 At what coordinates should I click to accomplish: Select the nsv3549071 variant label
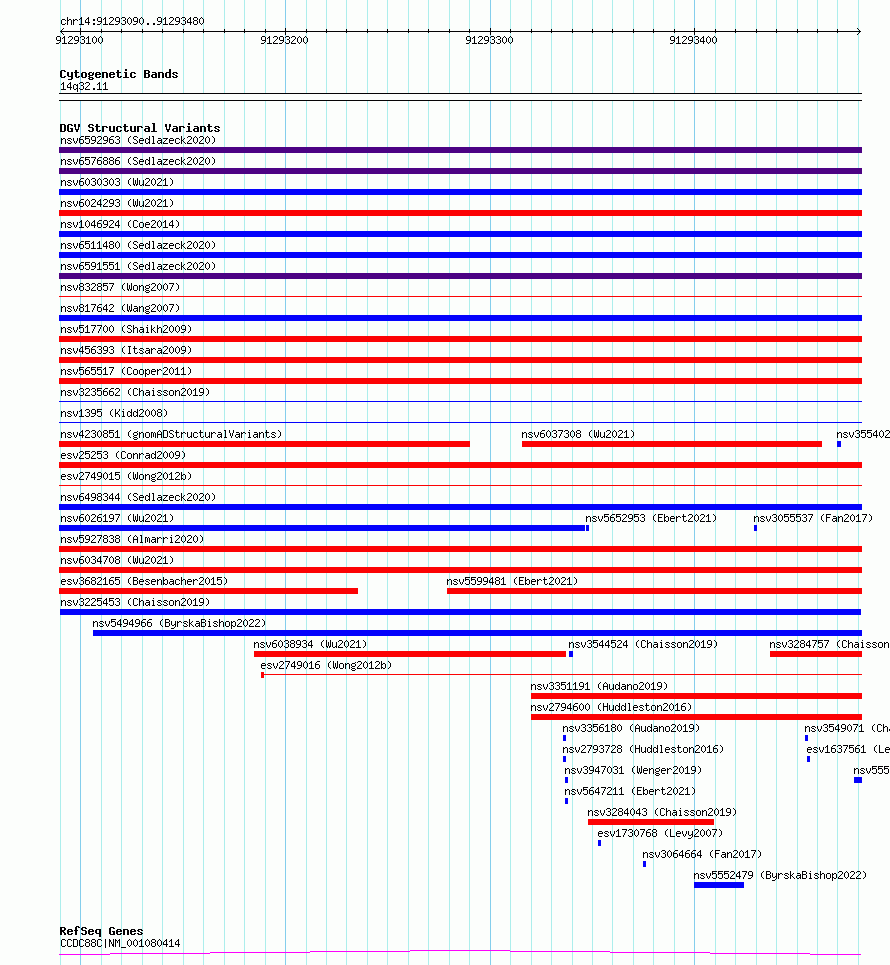tap(846, 728)
